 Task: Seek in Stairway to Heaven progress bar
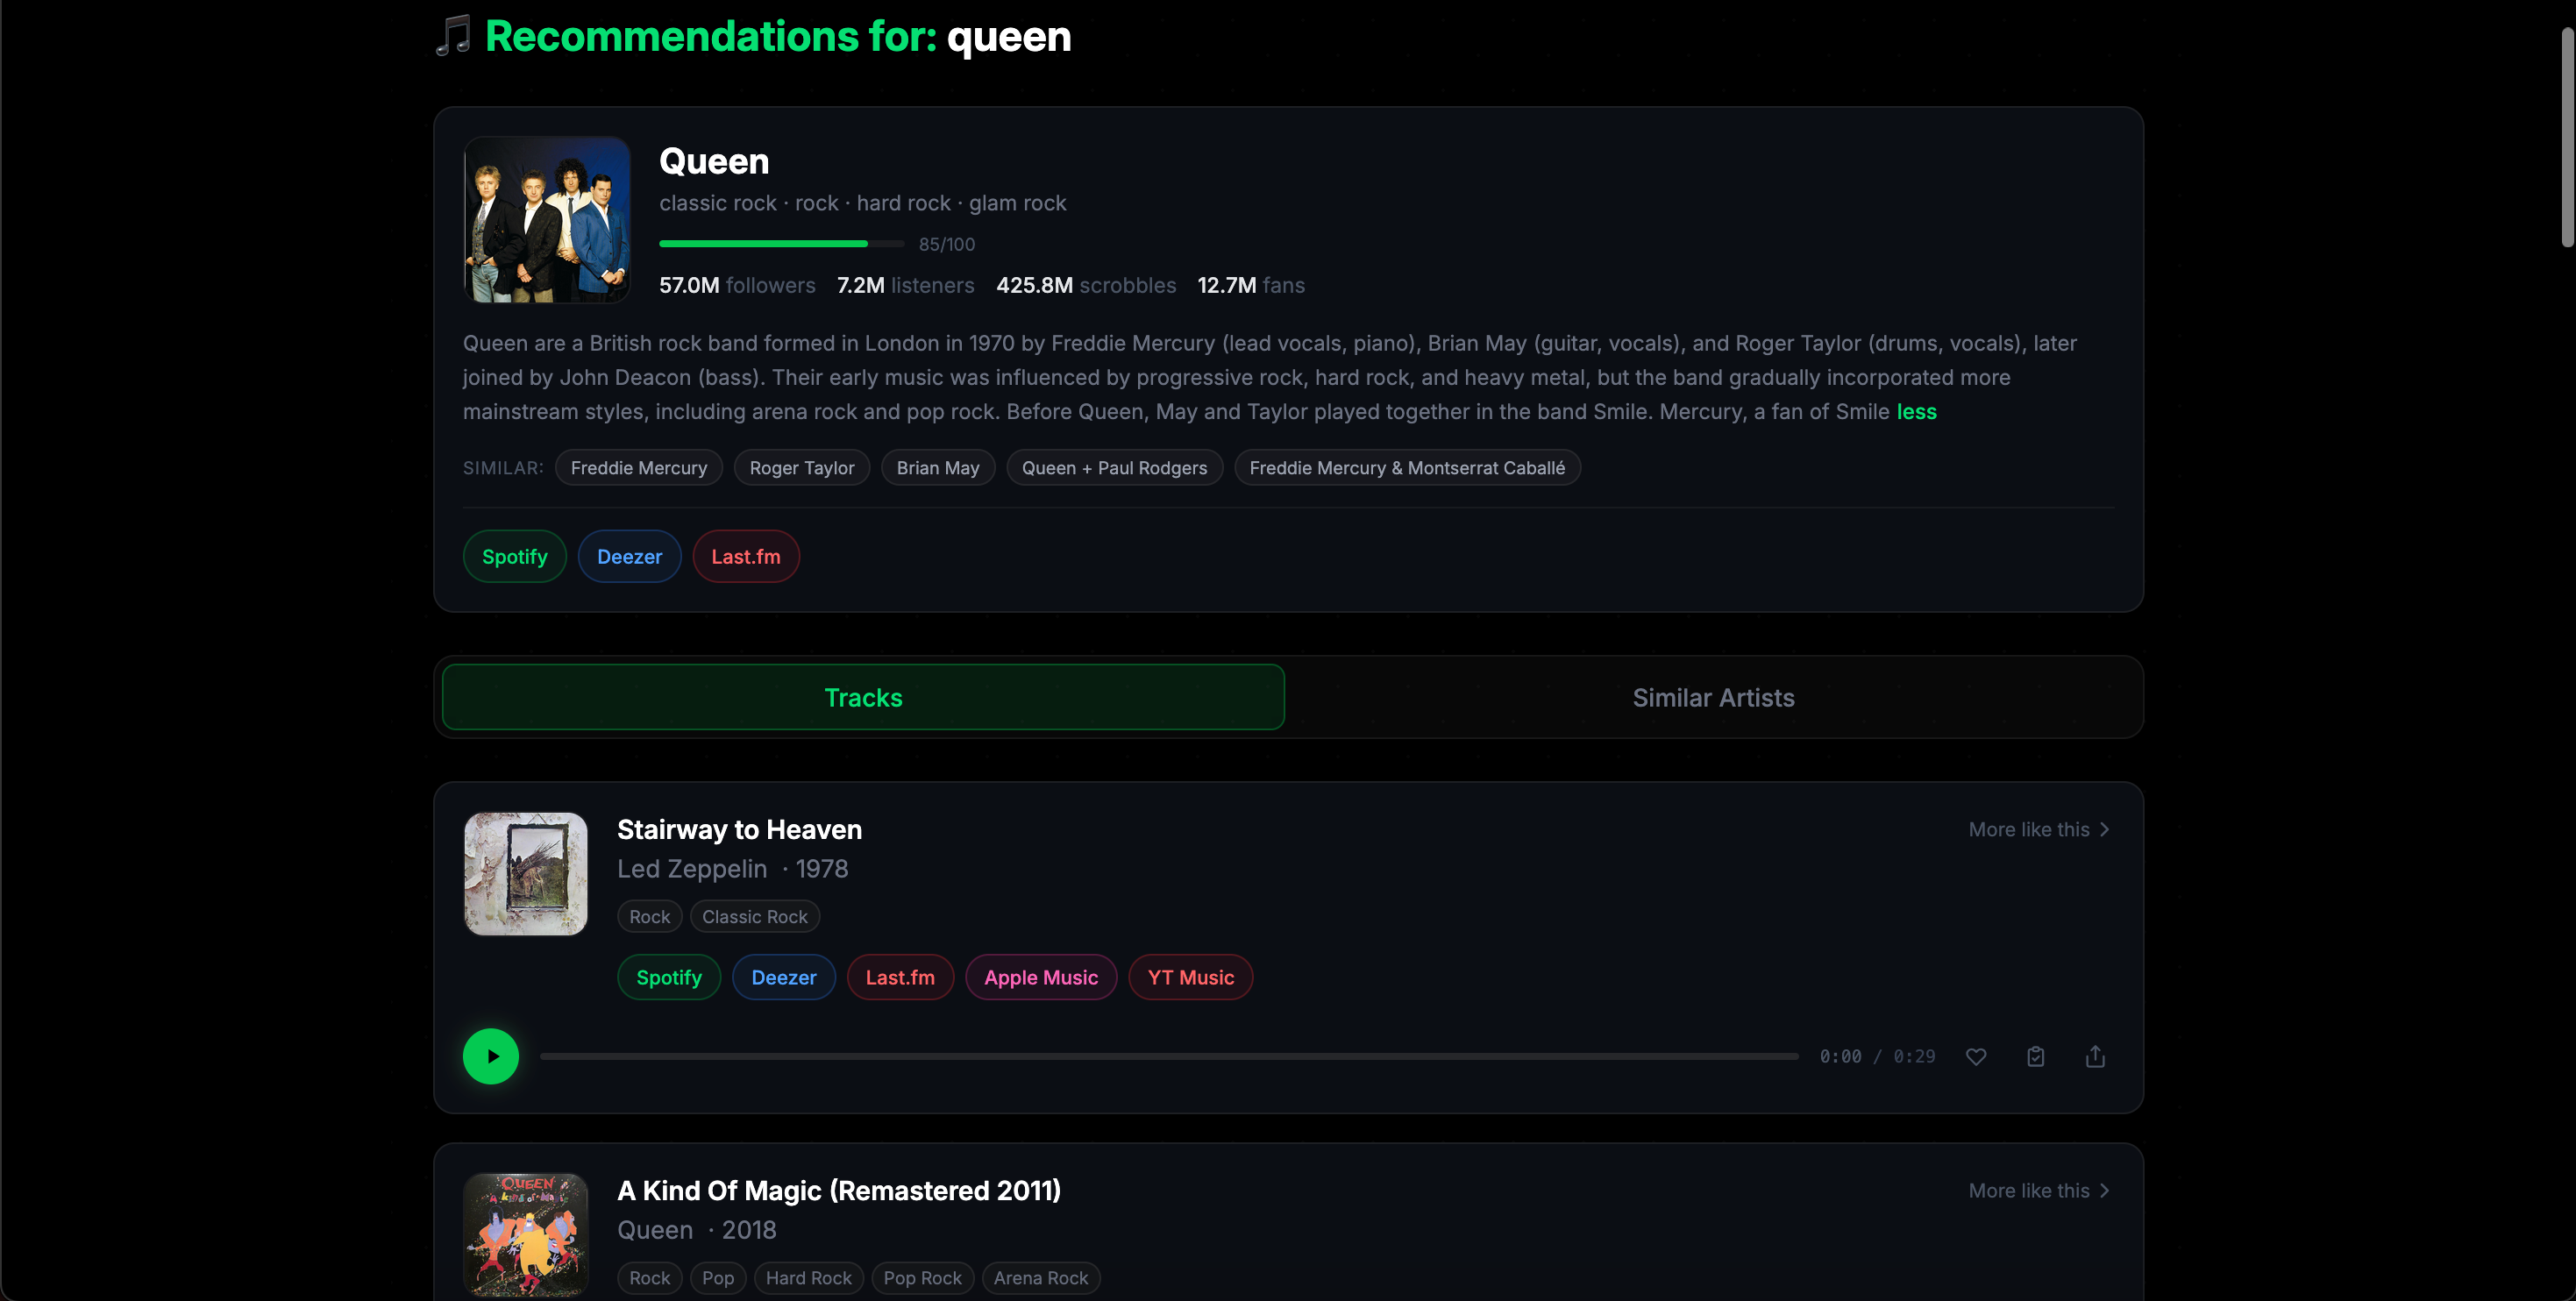[x=1169, y=1056]
